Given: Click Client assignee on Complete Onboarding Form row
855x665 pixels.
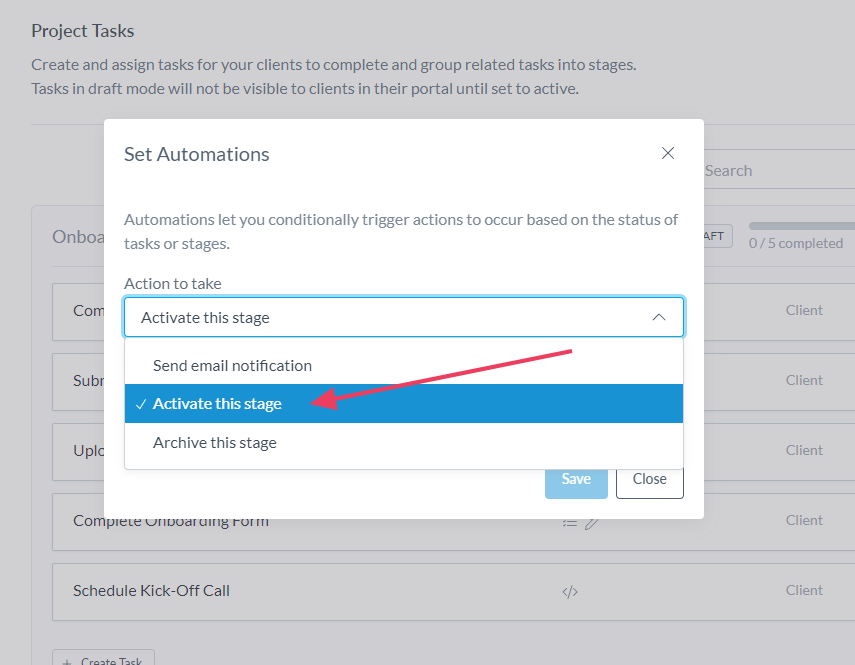Looking at the screenshot, I should pos(804,520).
